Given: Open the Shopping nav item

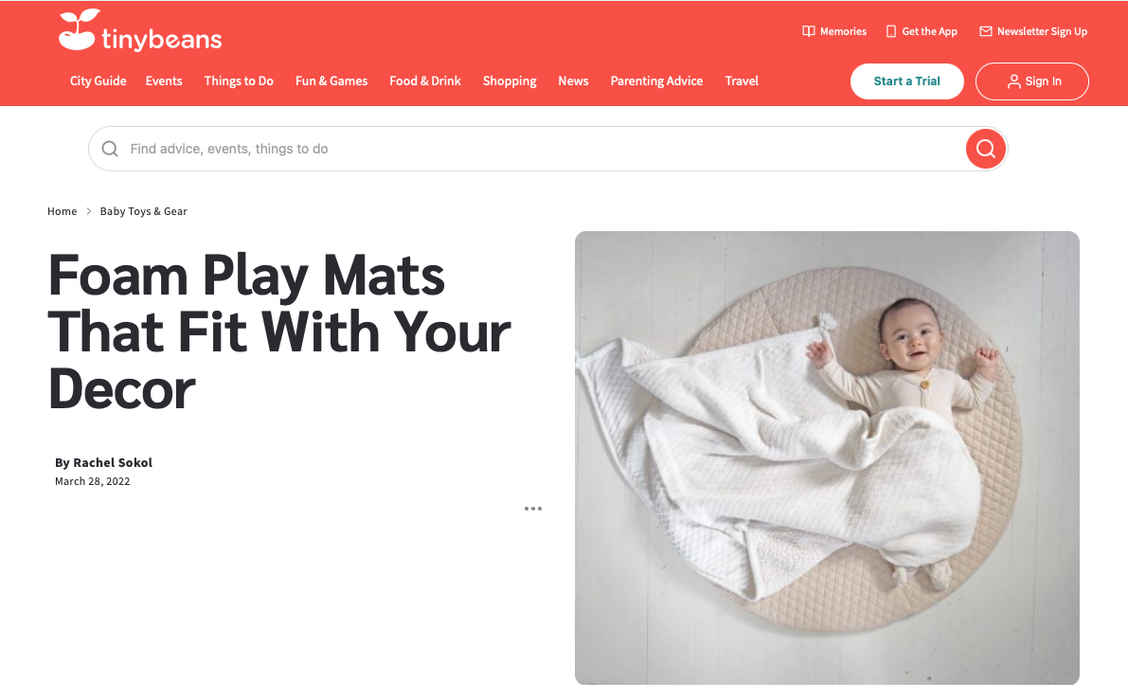Looking at the screenshot, I should tap(509, 81).
